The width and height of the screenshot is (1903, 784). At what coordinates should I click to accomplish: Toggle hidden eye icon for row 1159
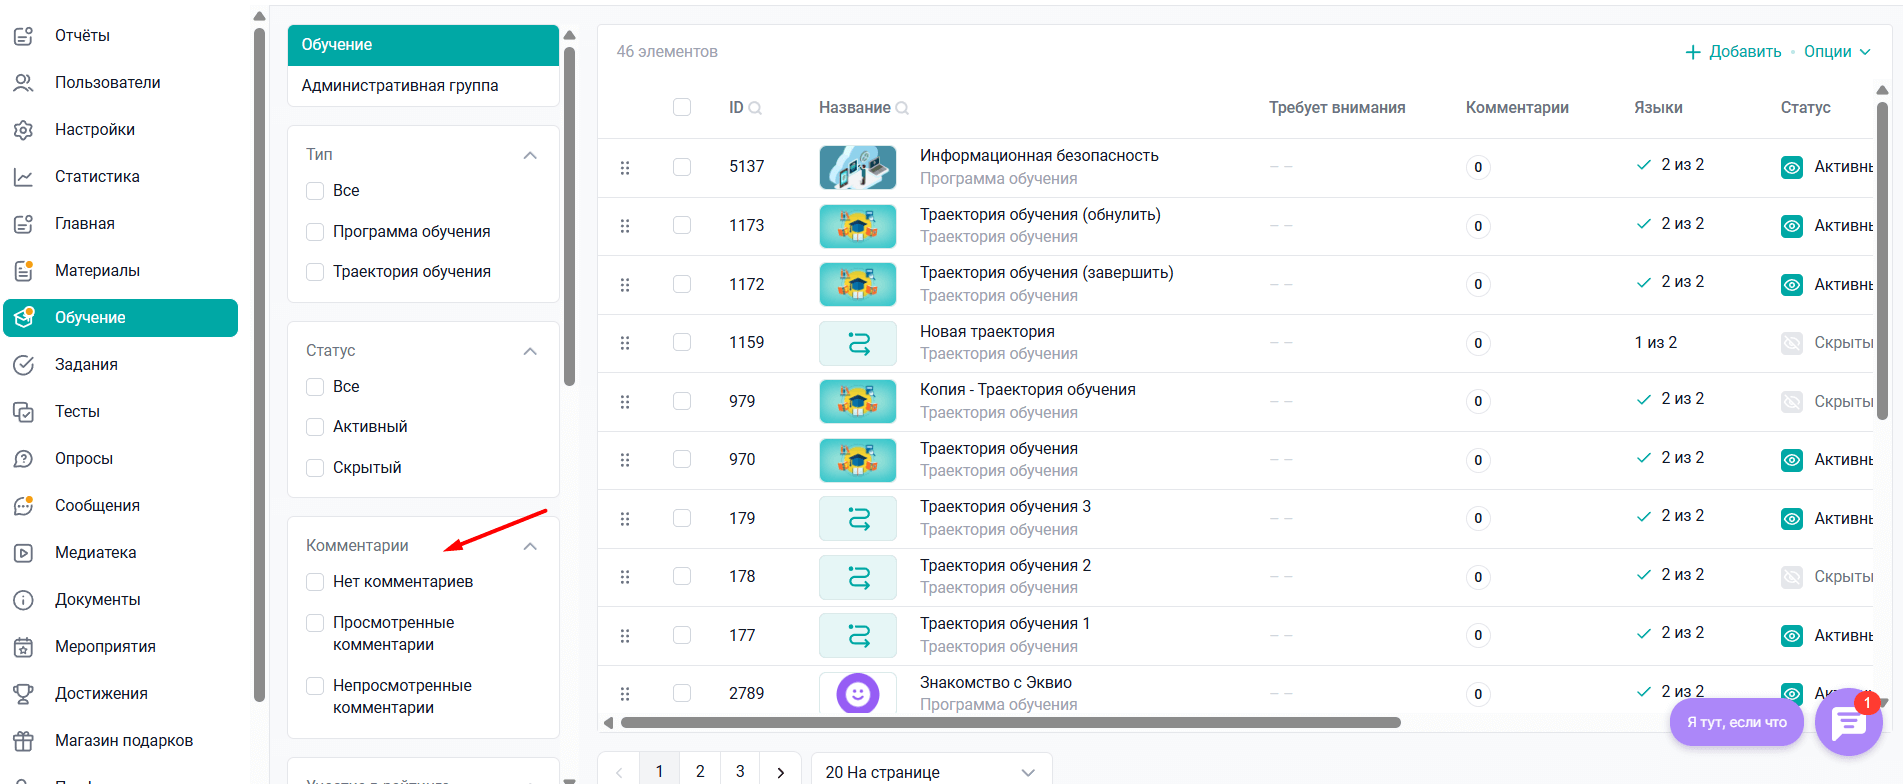click(1792, 343)
